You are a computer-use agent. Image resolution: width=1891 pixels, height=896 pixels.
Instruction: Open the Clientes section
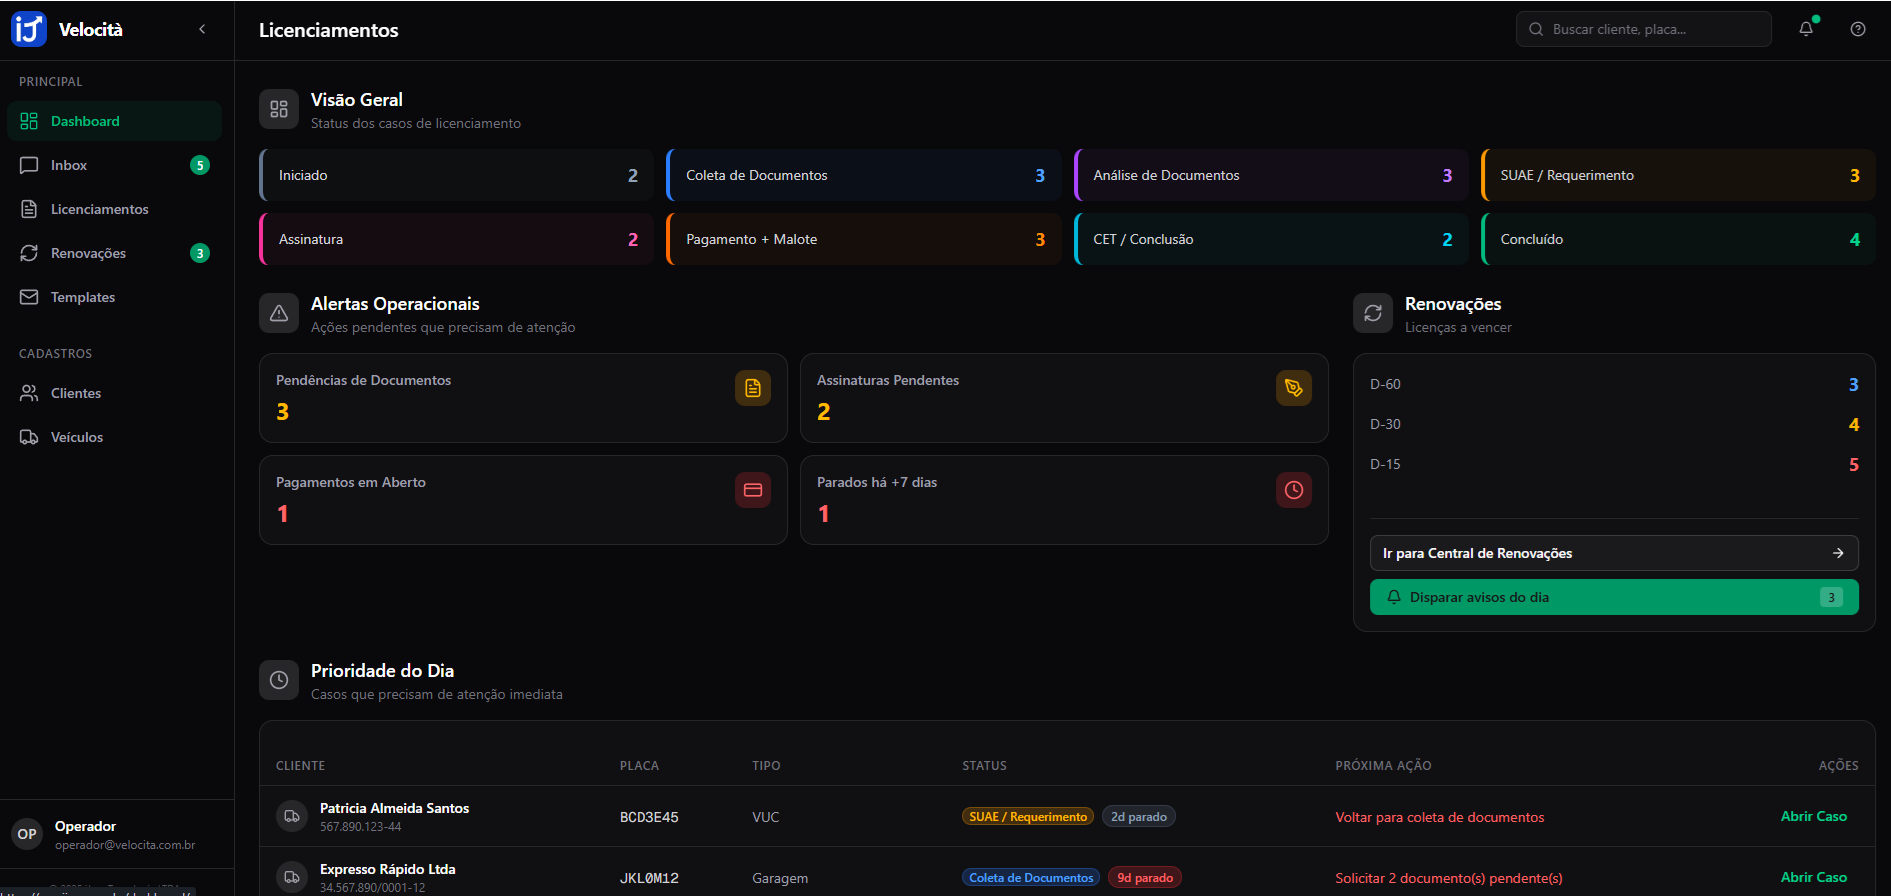(x=75, y=393)
